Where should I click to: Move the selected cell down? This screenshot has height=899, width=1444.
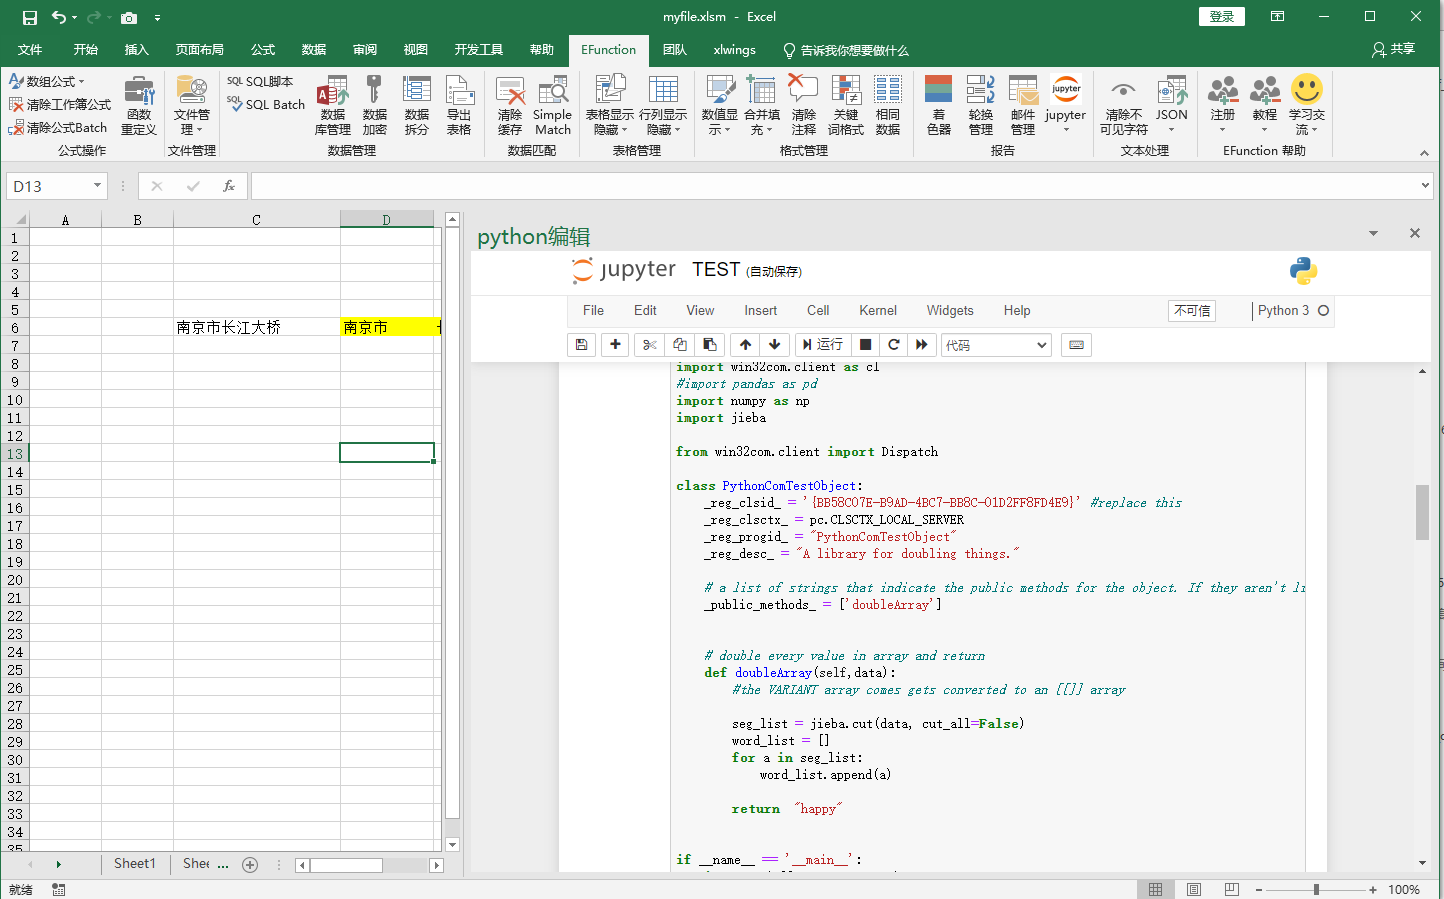click(775, 345)
